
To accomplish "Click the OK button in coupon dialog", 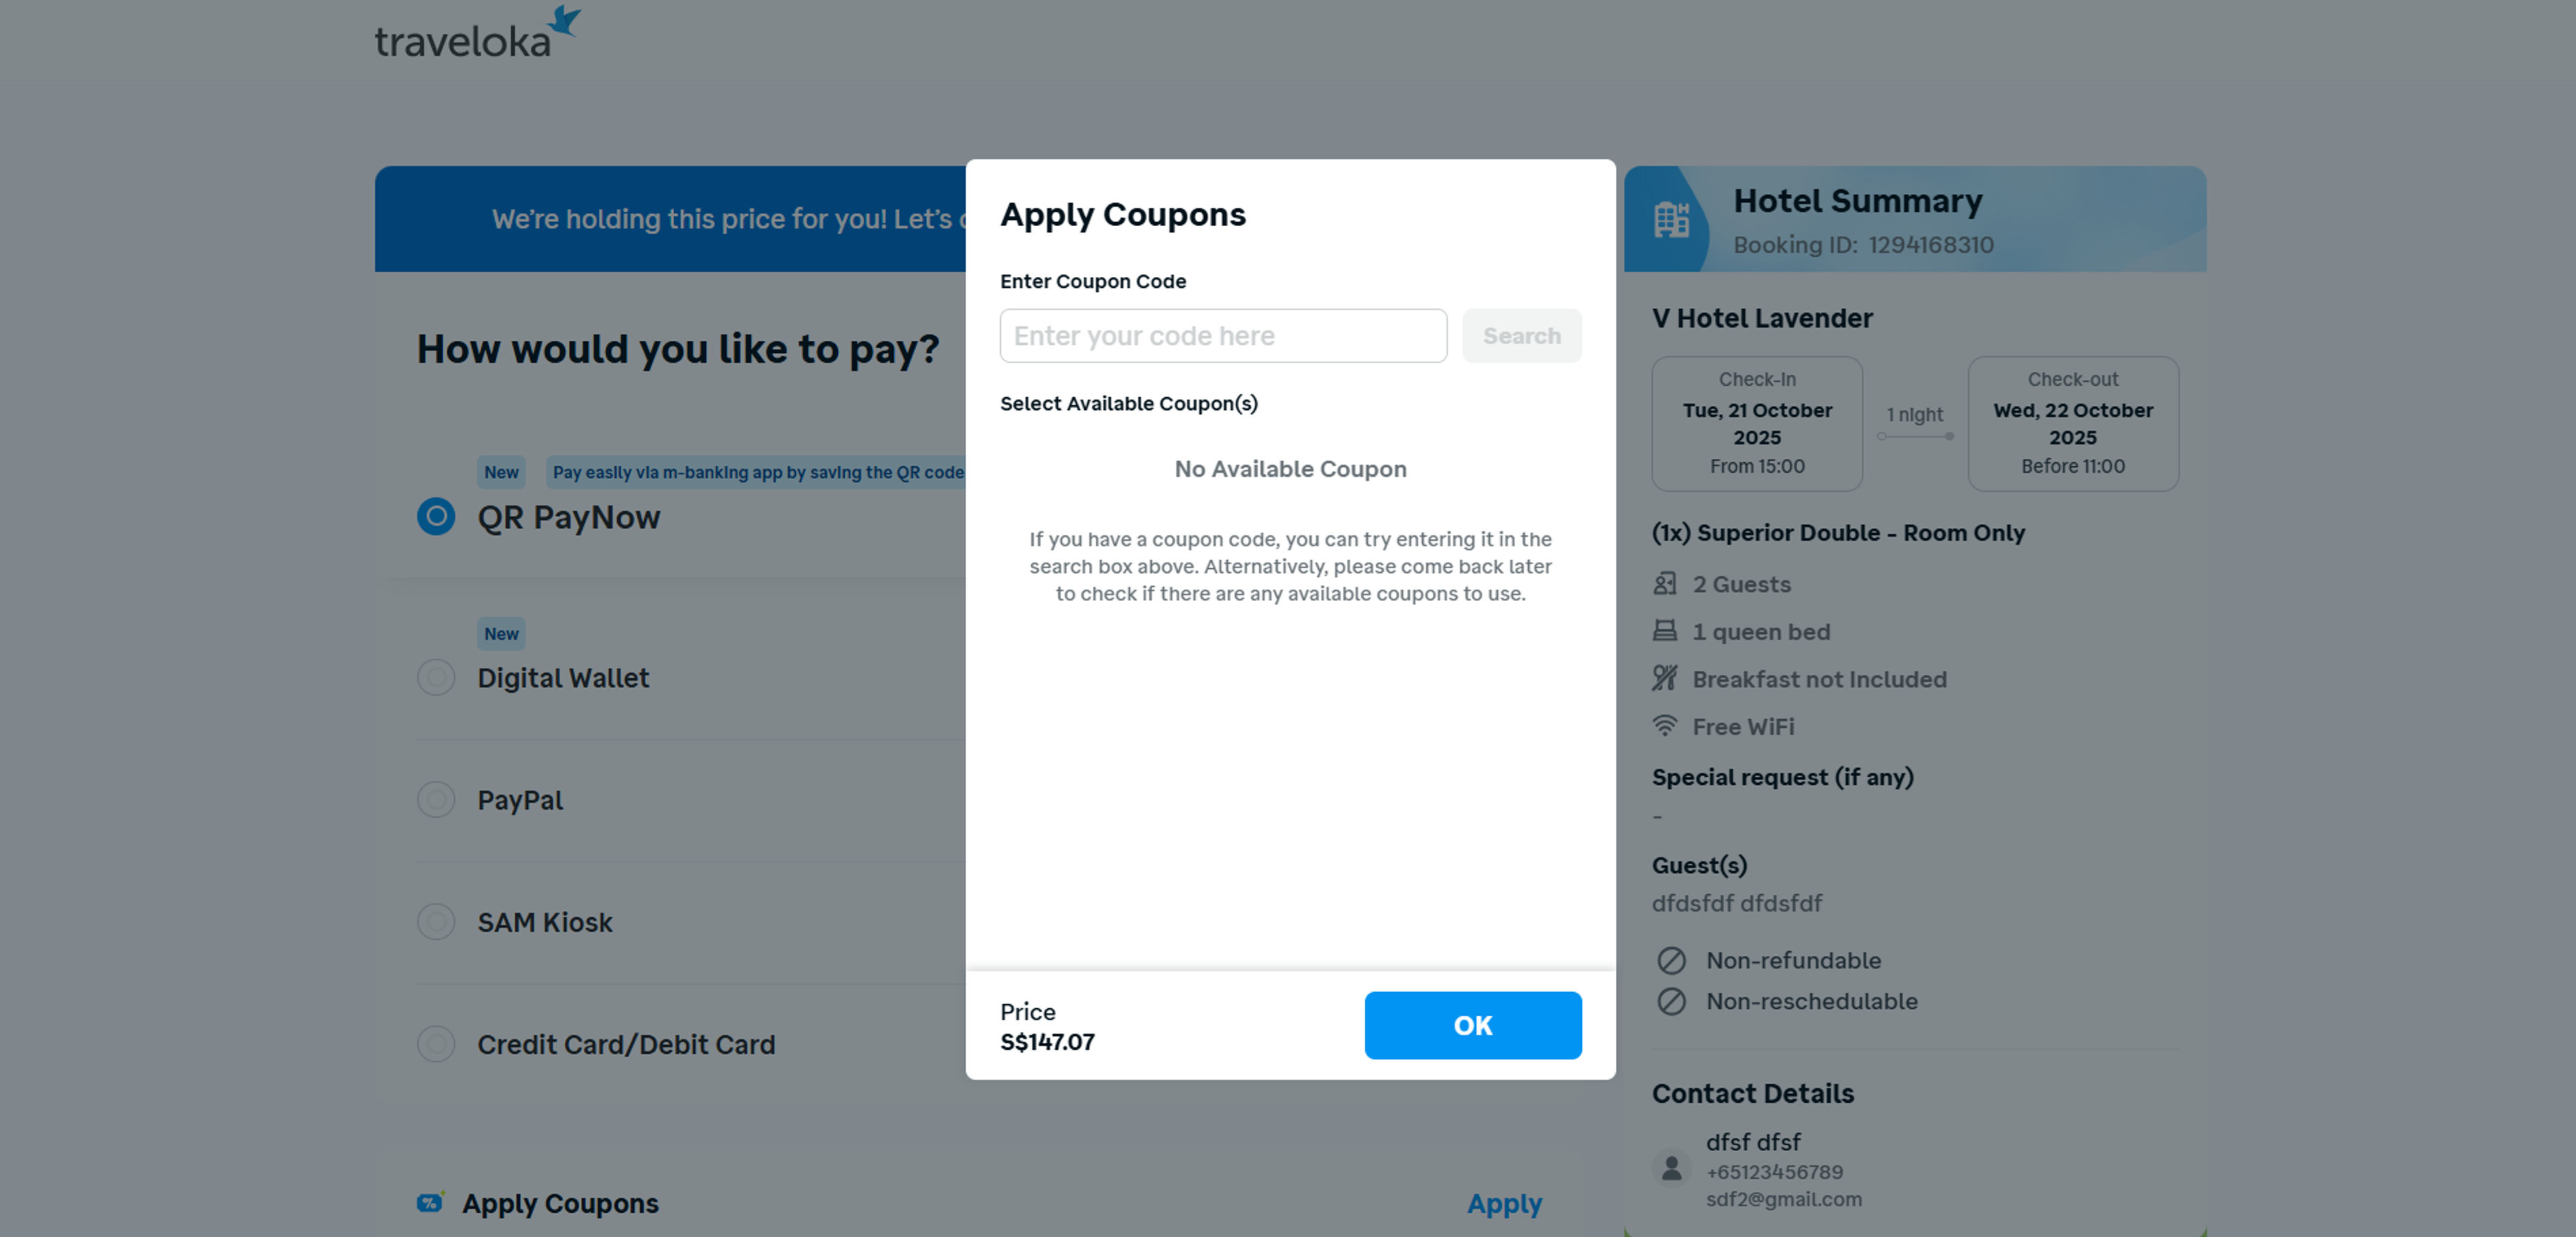I will click(x=1472, y=1025).
